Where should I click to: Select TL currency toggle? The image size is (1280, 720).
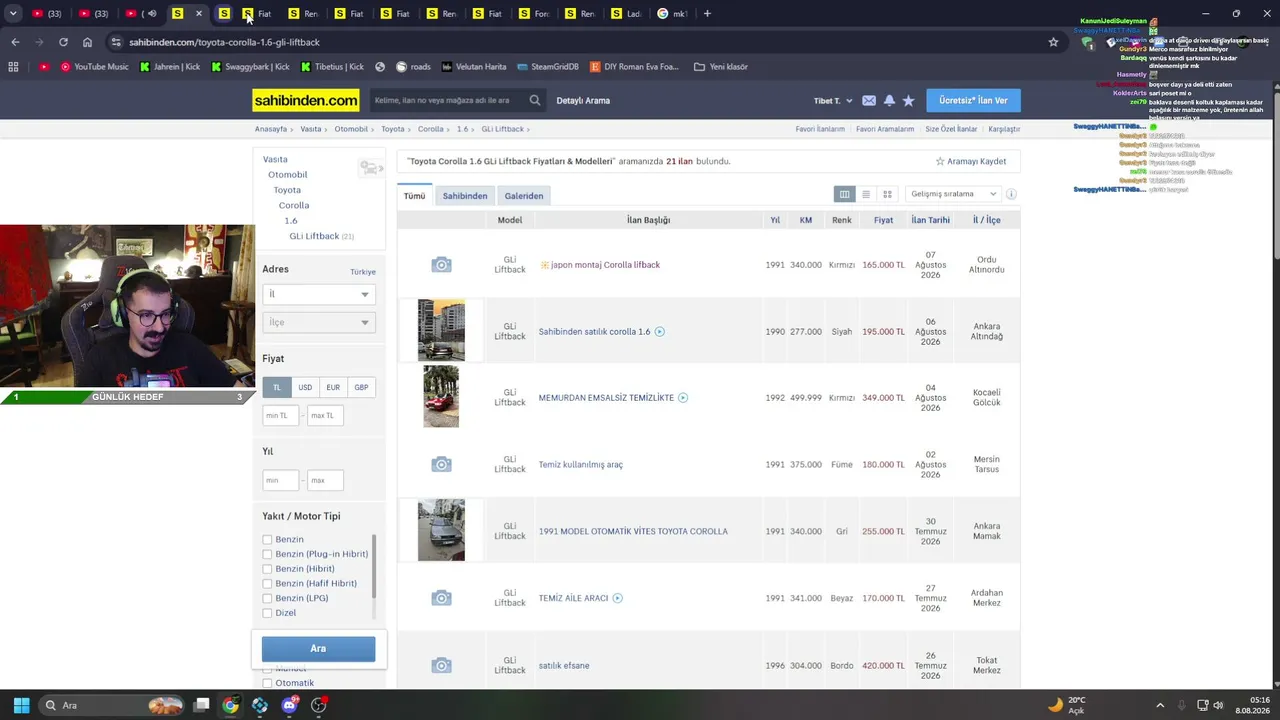click(277, 387)
